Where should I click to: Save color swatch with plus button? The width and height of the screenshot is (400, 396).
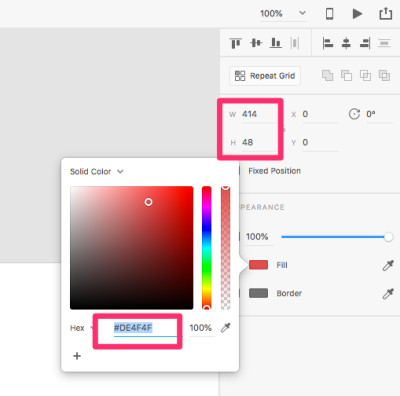coord(77,356)
